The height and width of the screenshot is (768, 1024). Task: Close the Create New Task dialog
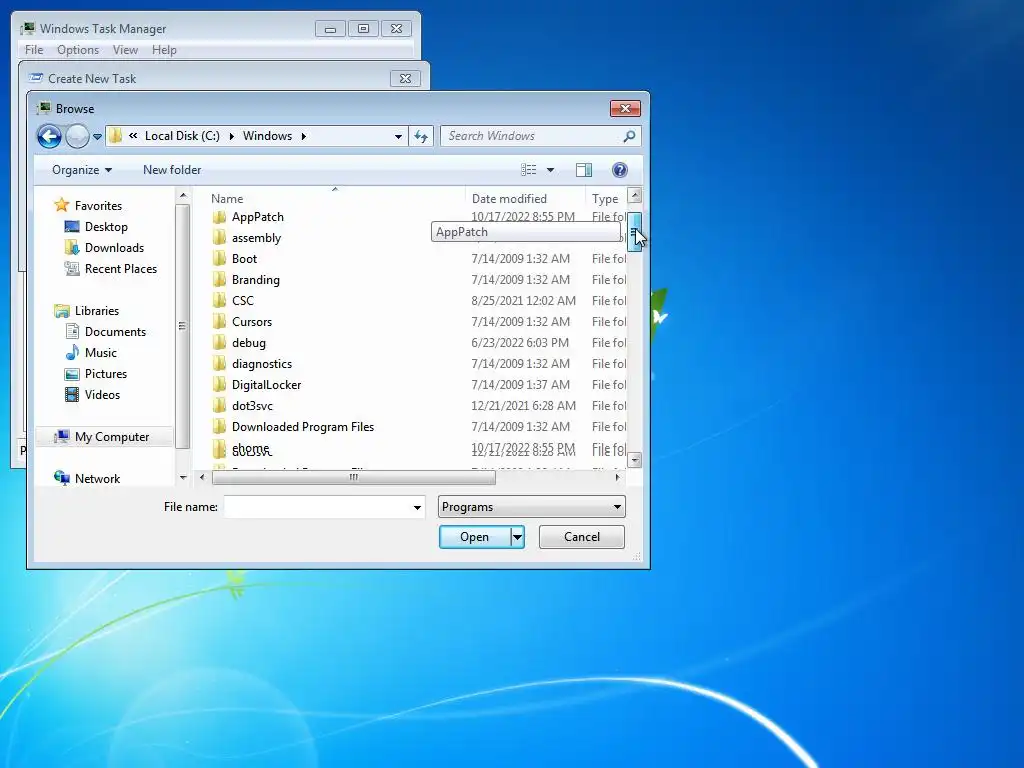click(x=405, y=78)
